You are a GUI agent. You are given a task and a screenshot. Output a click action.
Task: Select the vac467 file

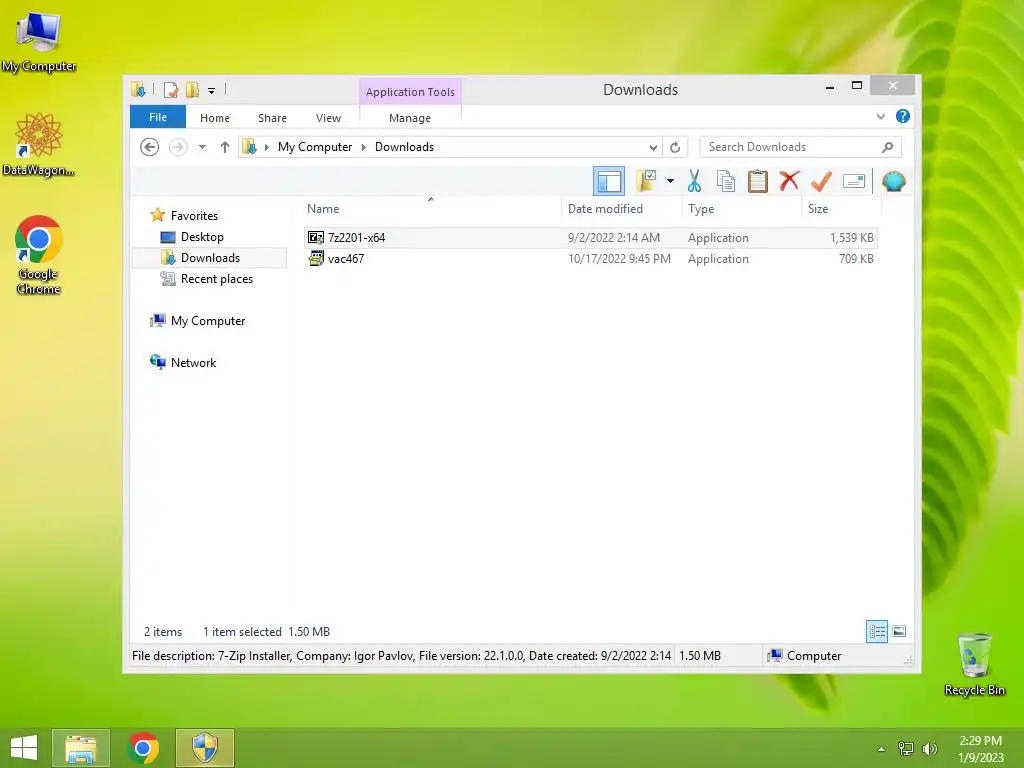(591, 259)
